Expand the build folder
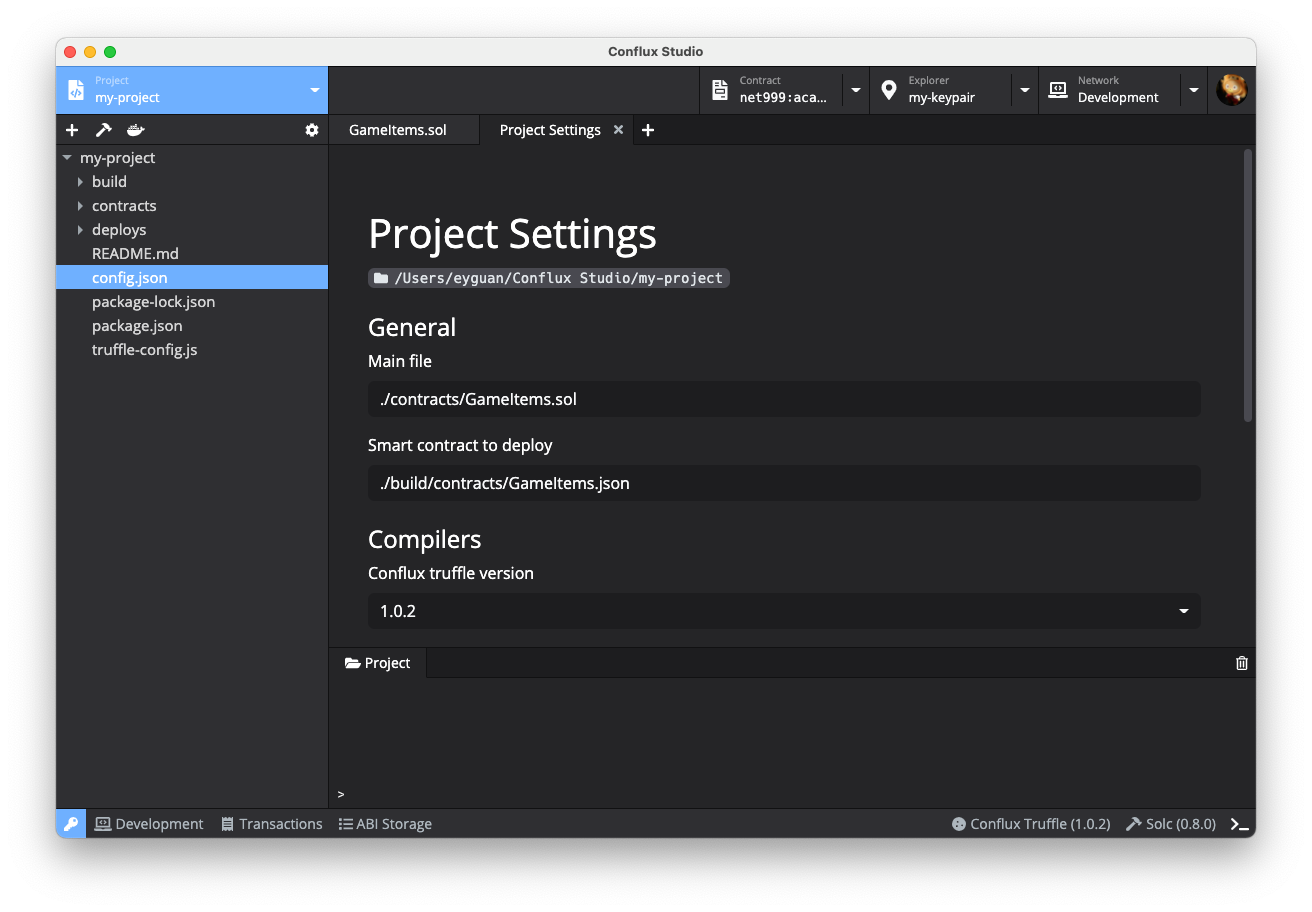 [80, 182]
